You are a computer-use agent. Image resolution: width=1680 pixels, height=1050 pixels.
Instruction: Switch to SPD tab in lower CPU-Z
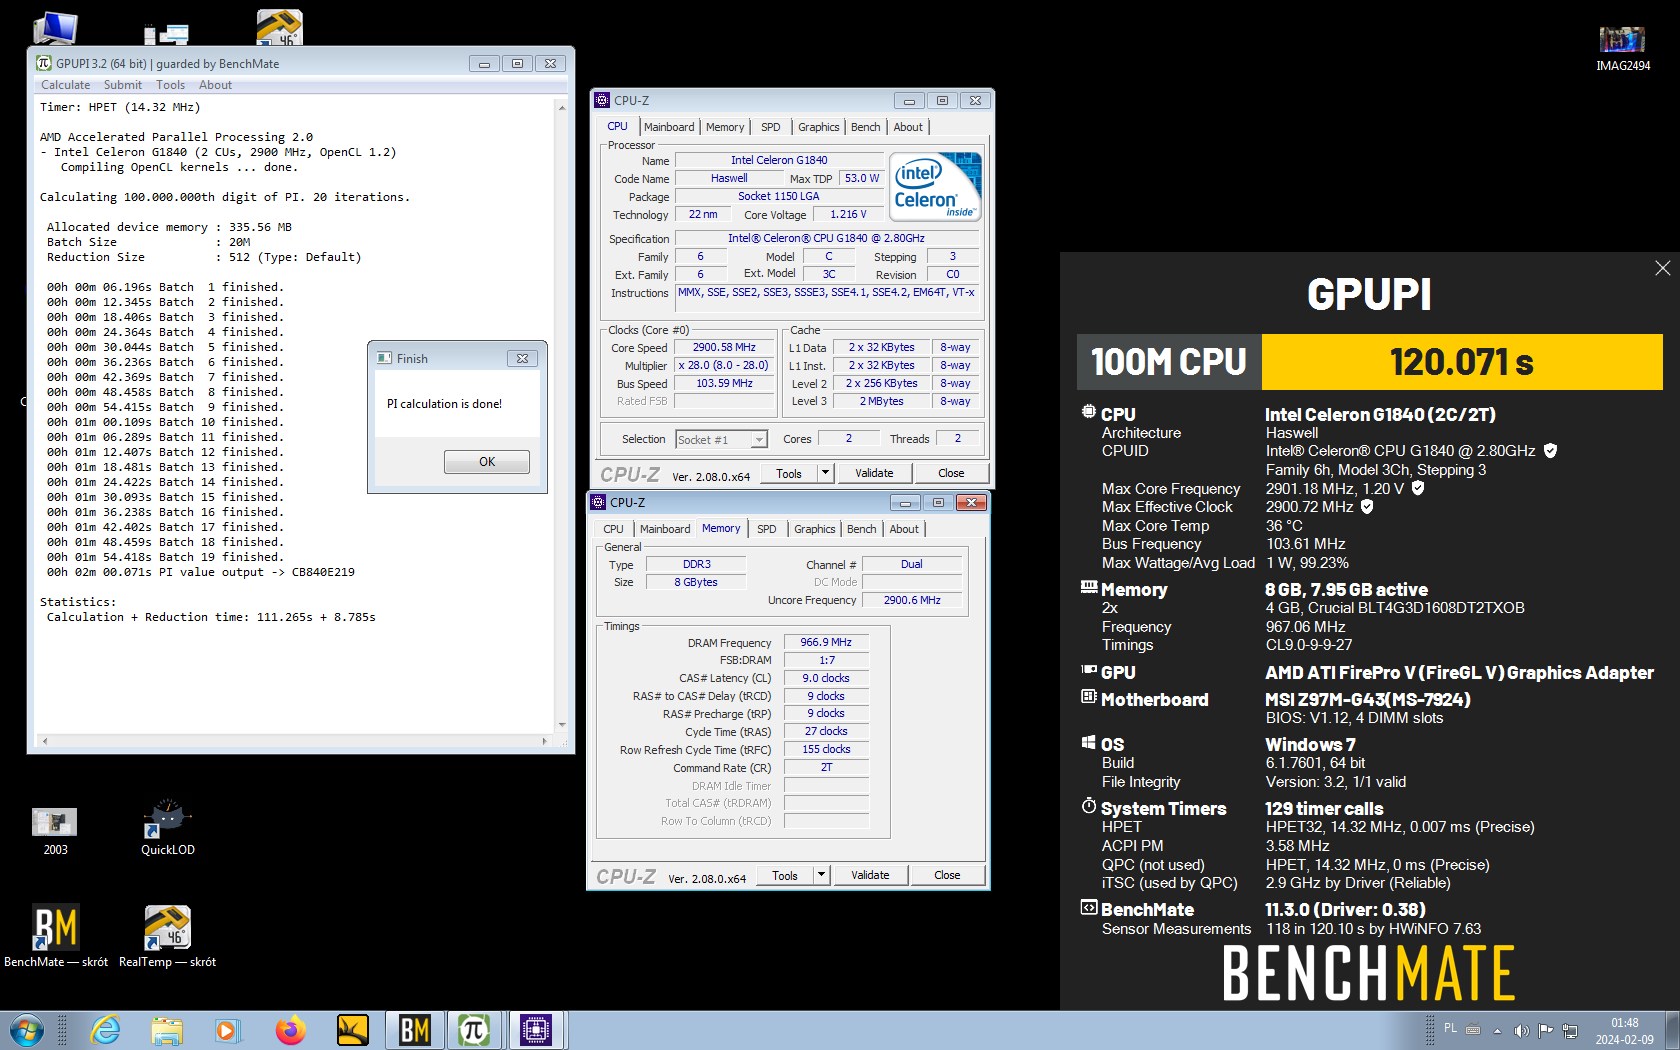(766, 529)
